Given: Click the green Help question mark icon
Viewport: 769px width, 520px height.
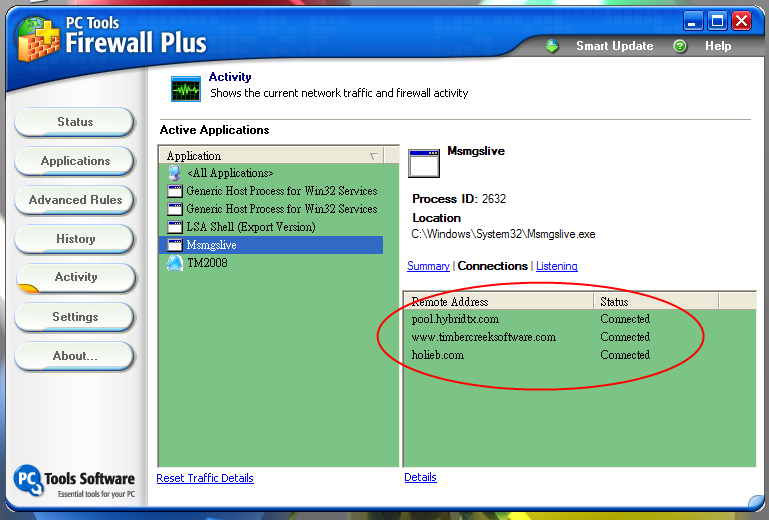Looking at the screenshot, I should (680, 46).
